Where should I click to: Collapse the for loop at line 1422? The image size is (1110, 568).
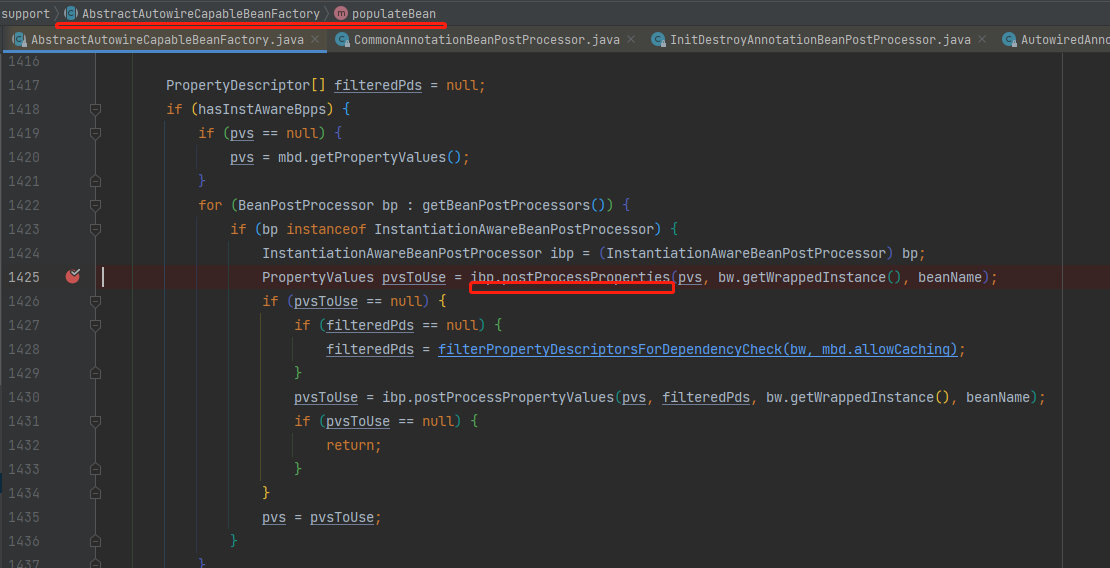(x=95, y=205)
